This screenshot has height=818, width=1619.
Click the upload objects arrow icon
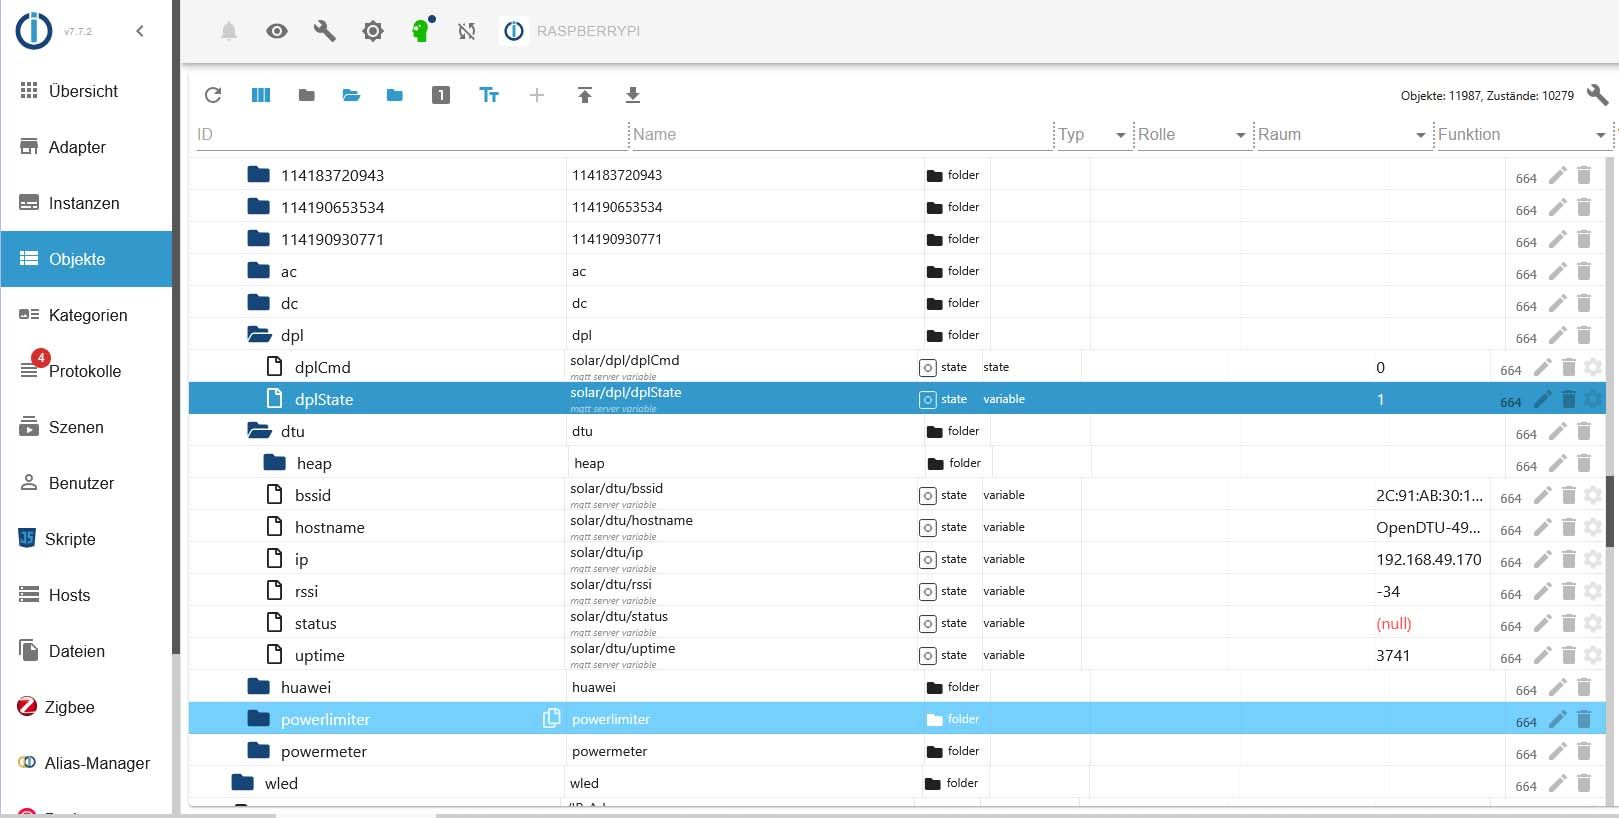click(585, 95)
